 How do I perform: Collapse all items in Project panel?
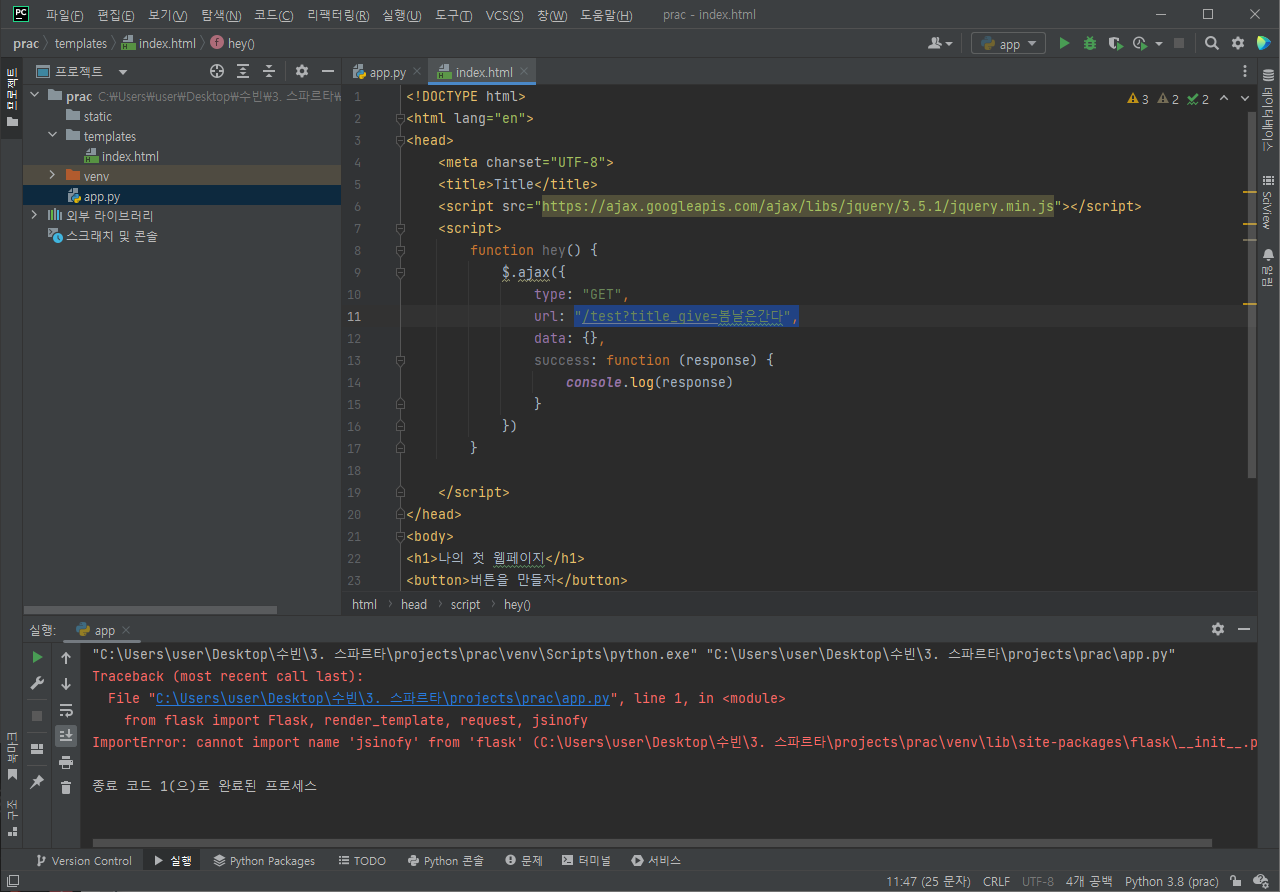[269, 72]
